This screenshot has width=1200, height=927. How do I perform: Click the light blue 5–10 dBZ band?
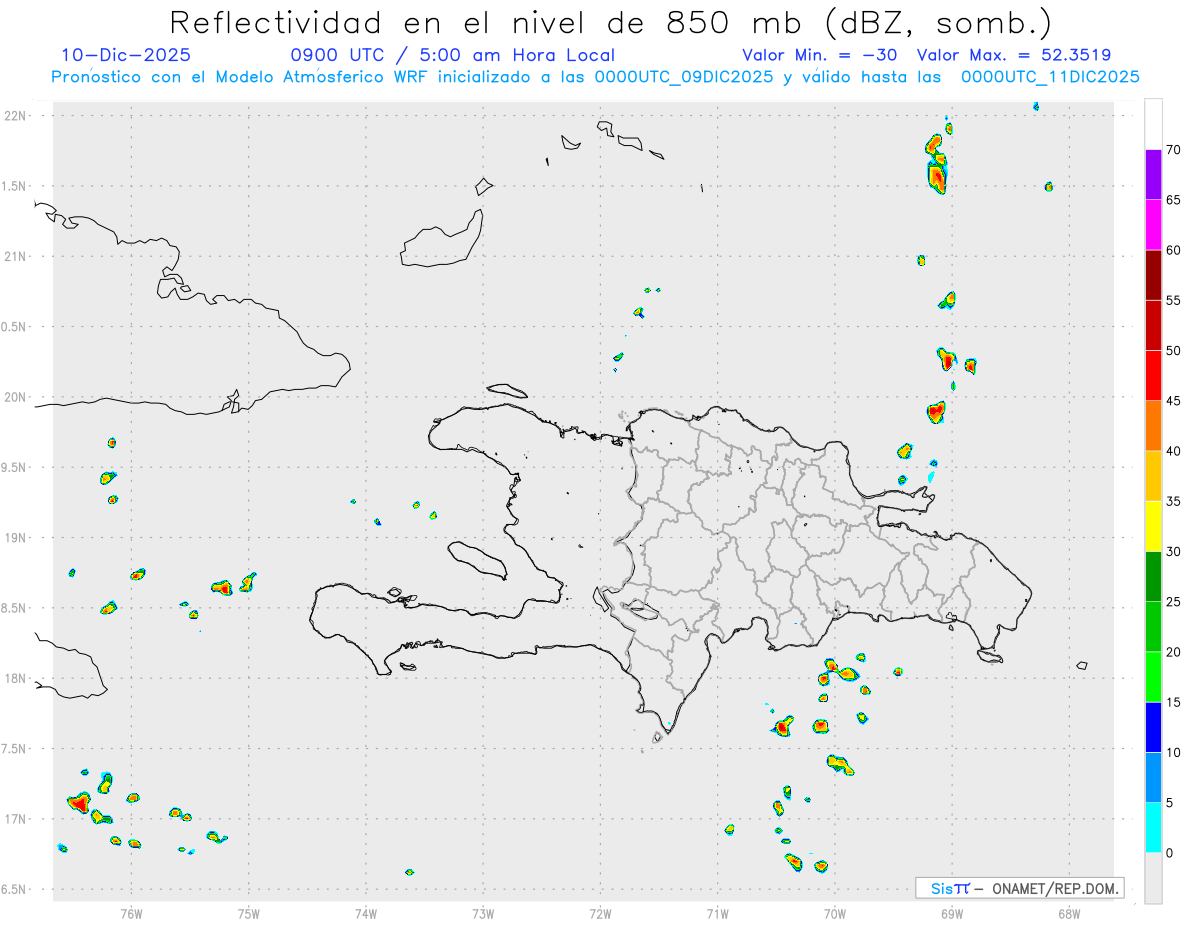pos(1153,778)
